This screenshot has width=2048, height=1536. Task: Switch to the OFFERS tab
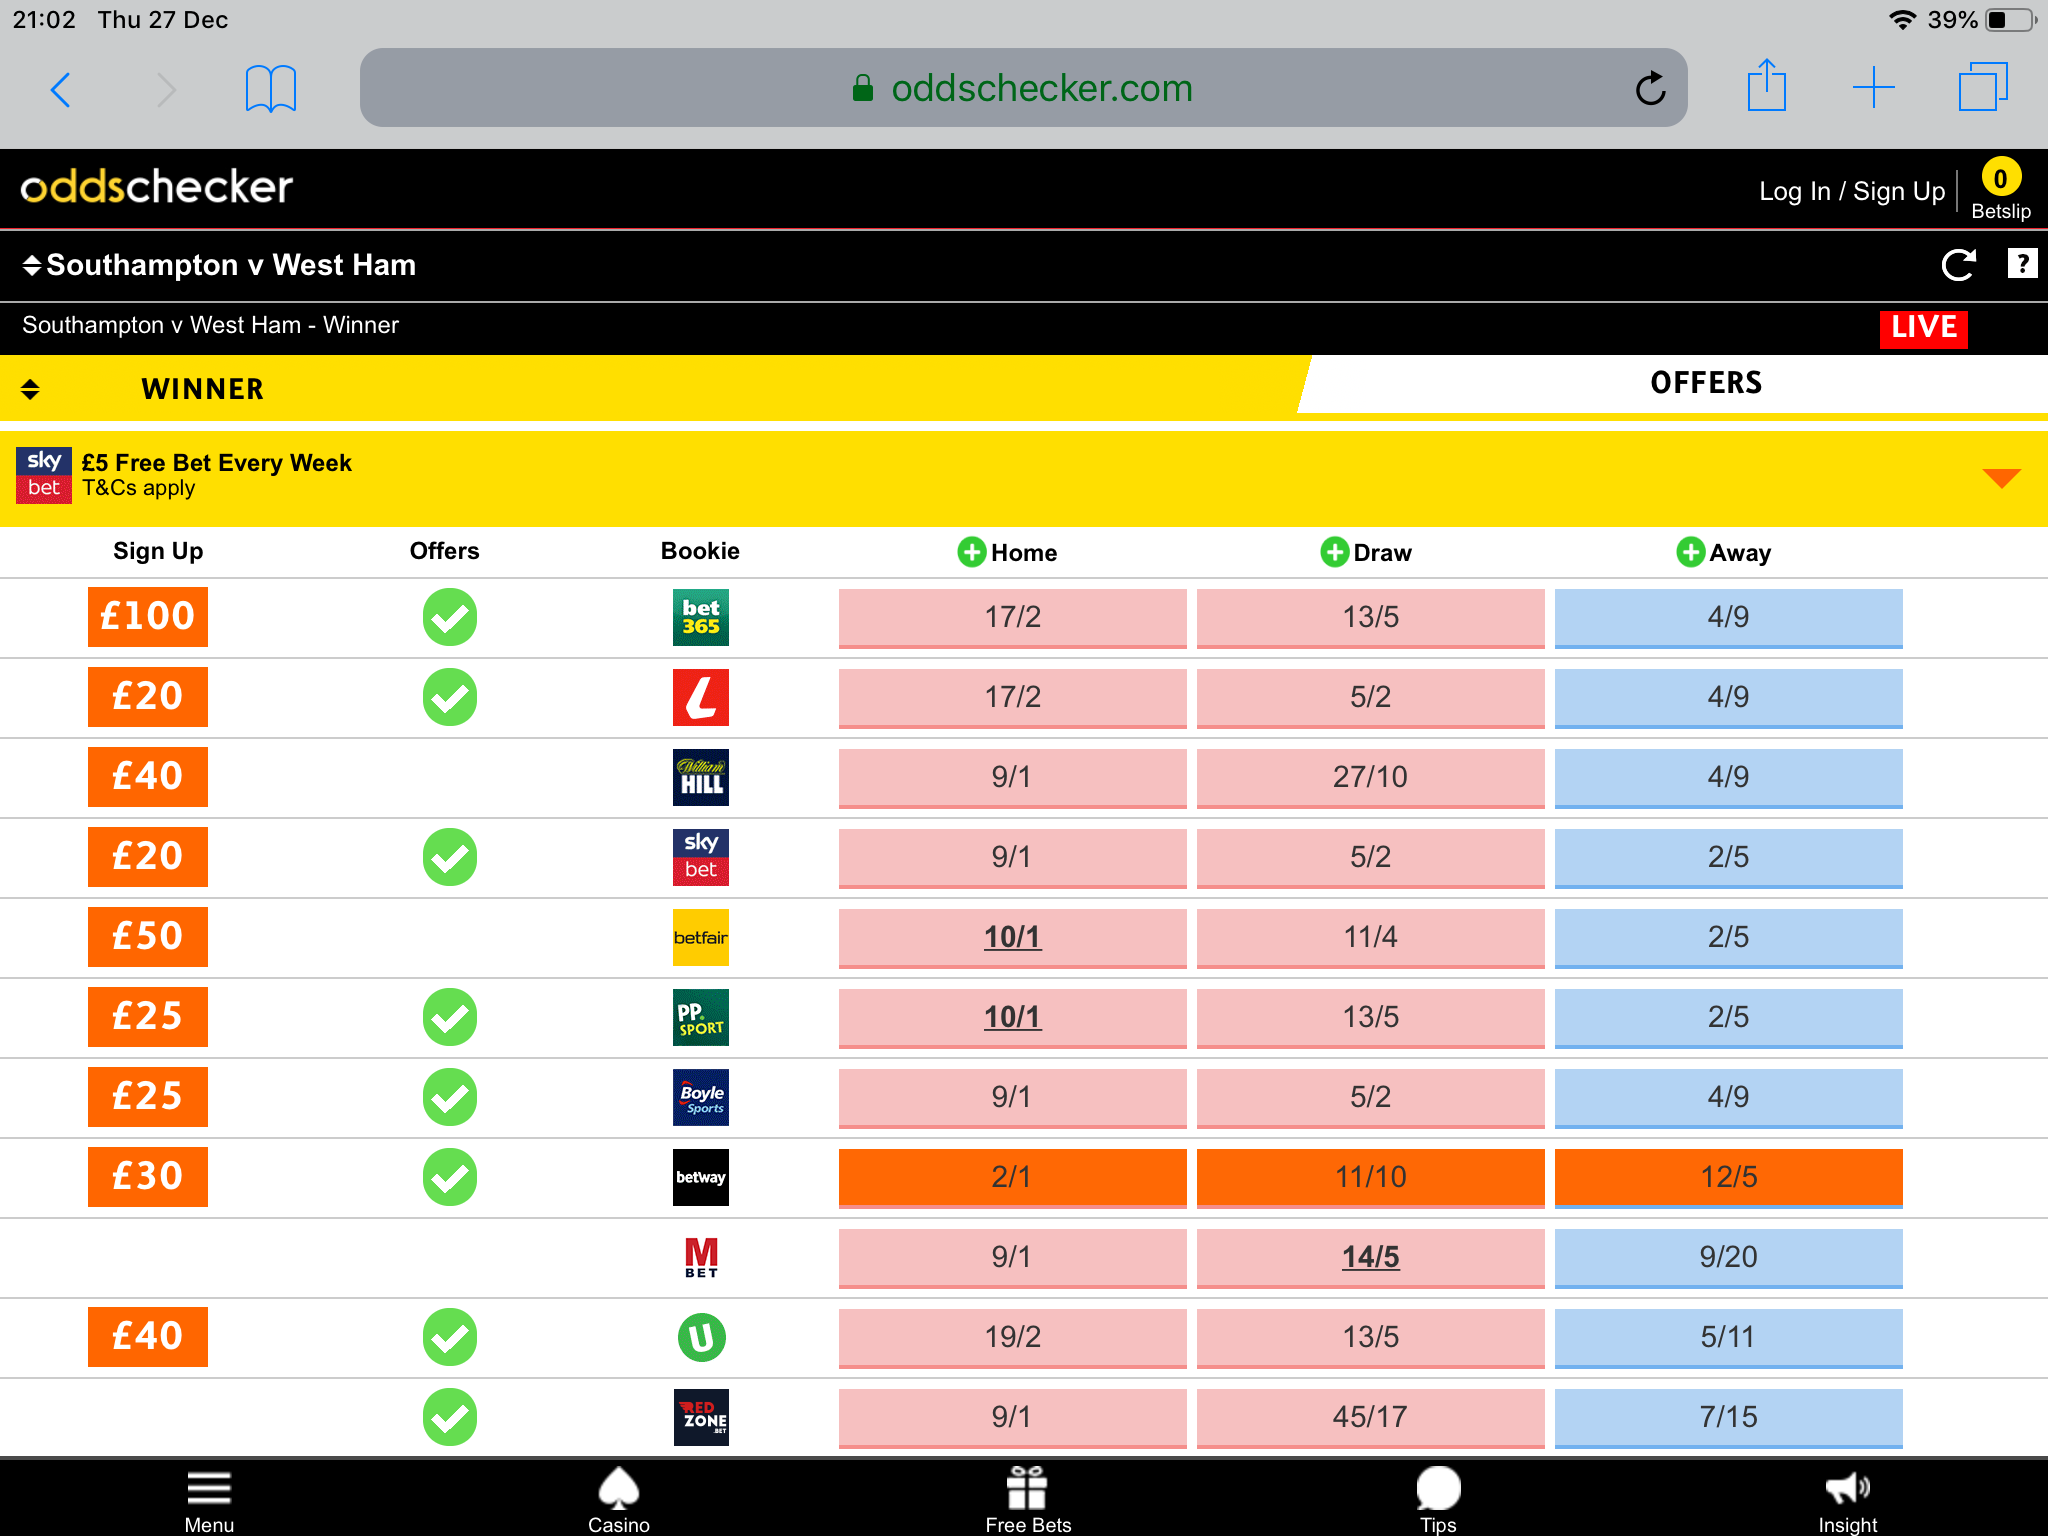(1706, 383)
